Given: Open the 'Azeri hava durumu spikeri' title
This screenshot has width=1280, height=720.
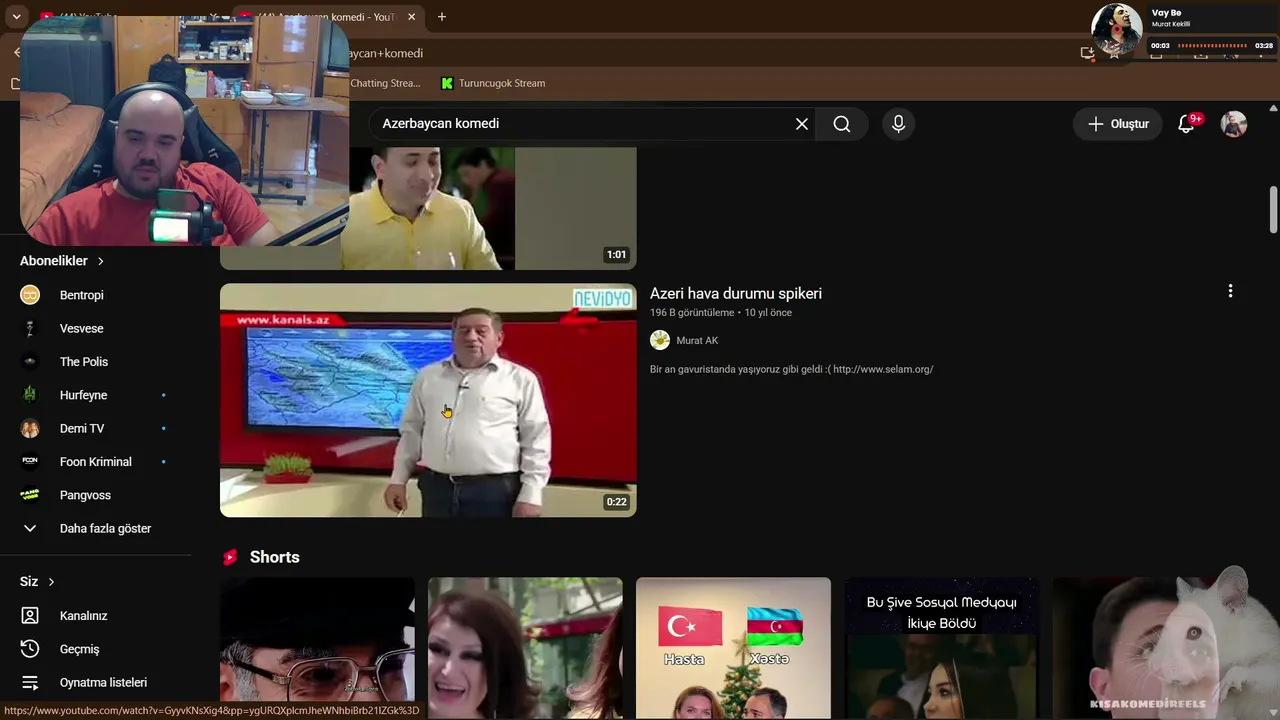Looking at the screenshot, I should [736, 293].
